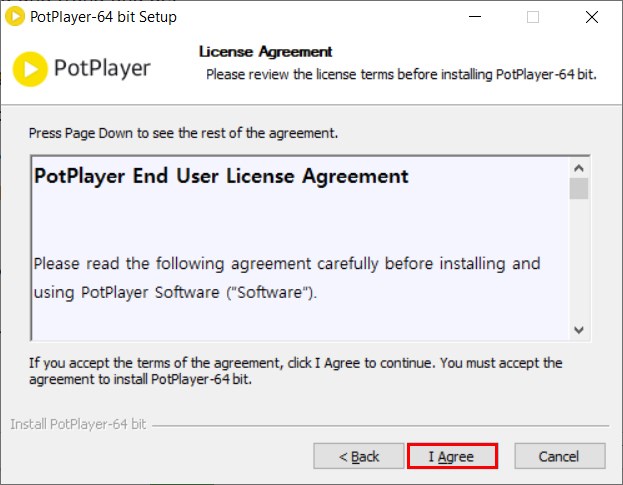This screenshot has width=623, height=485.
Task: Click the "PotPlayer End User License Agreement" heading
Action: coord(221,177)
